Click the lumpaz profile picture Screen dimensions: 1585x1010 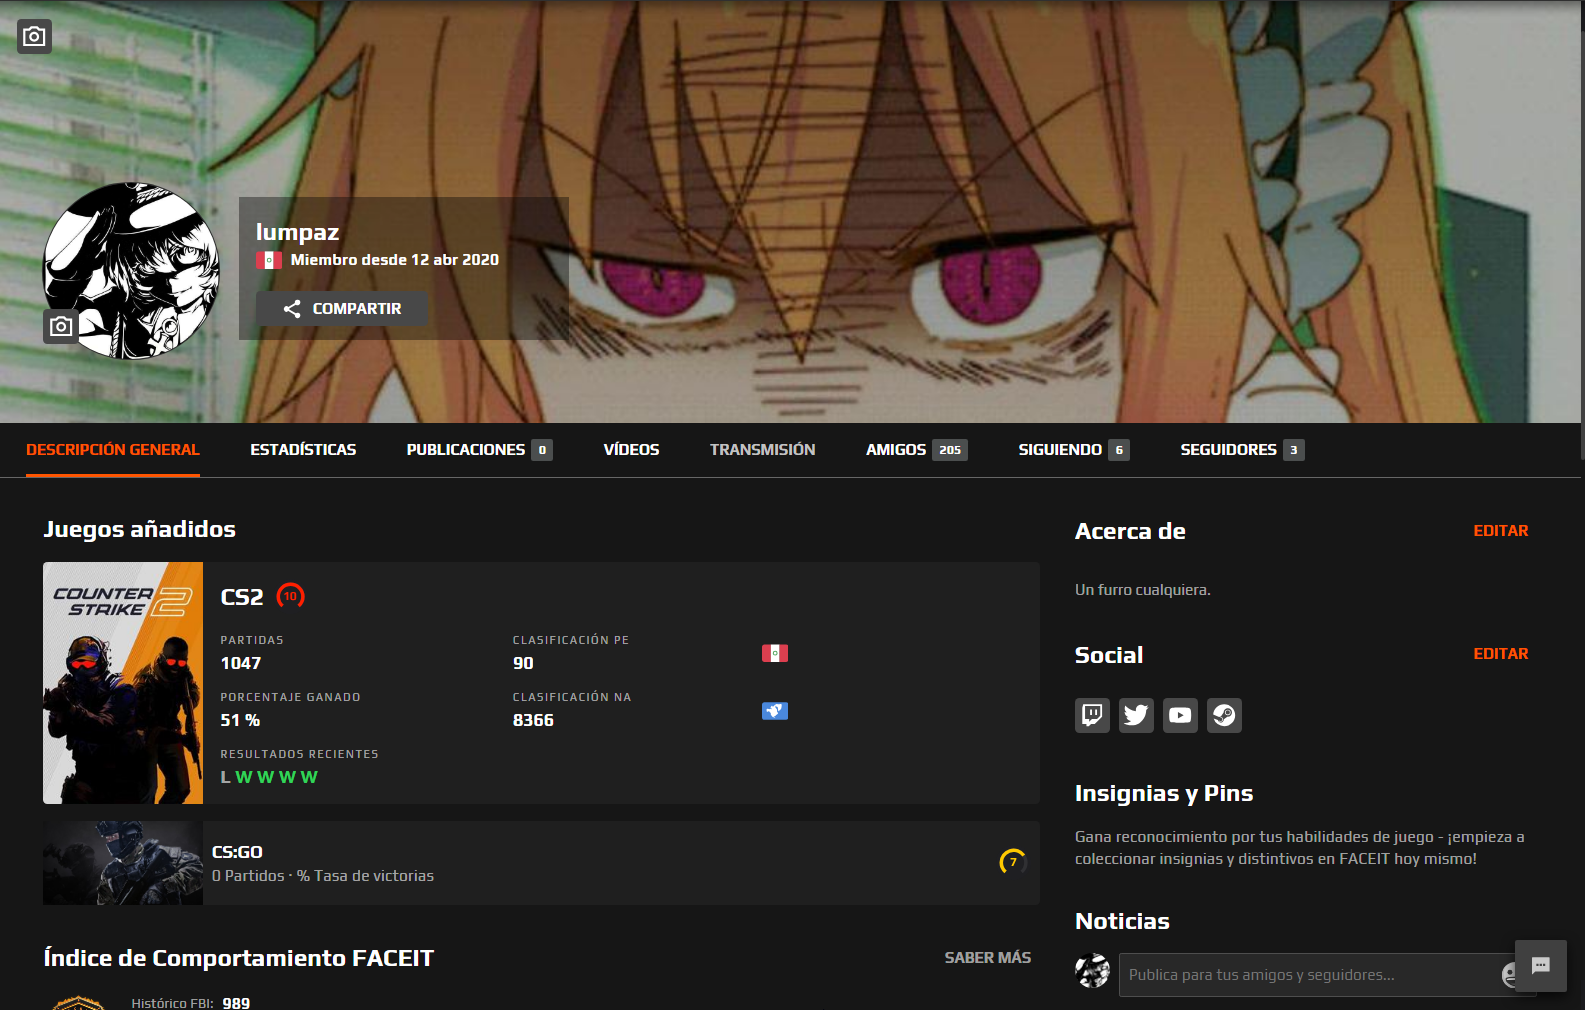[x=131, y=270]
